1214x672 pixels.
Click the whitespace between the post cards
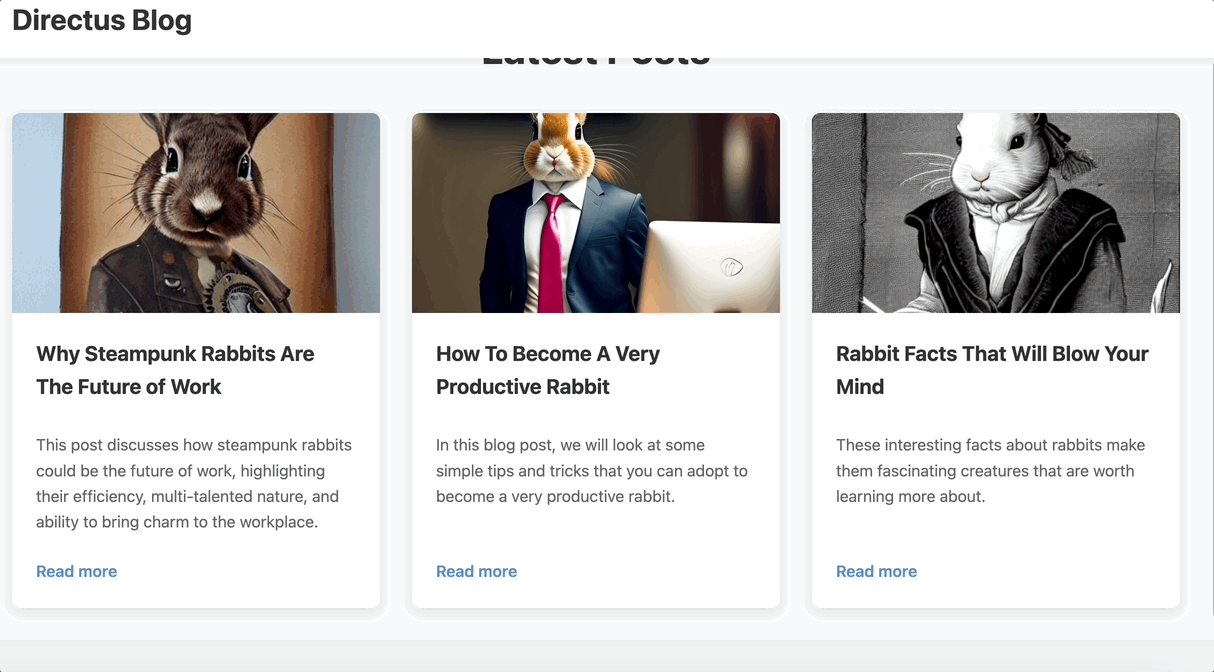pos(396,362)
